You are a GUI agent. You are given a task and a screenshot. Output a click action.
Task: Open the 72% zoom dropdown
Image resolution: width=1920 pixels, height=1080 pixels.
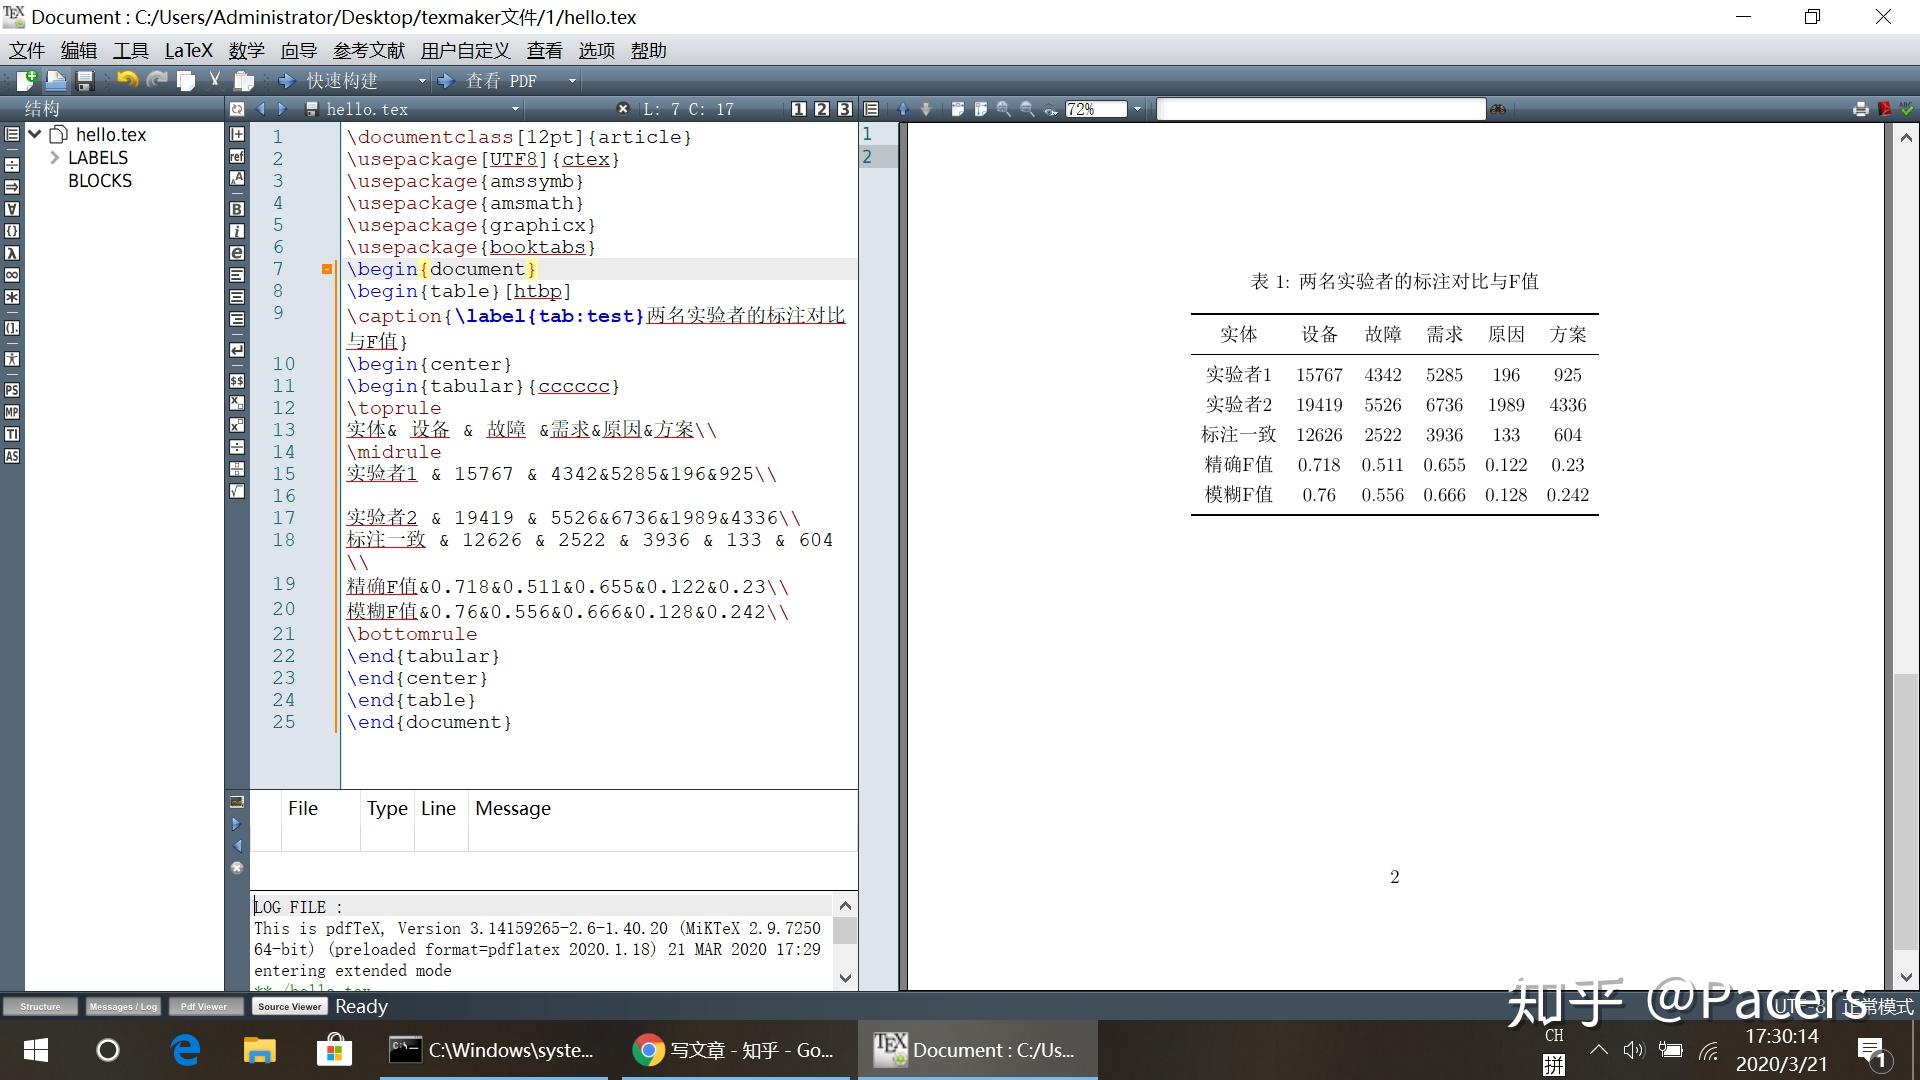(x=1137, y=109)
